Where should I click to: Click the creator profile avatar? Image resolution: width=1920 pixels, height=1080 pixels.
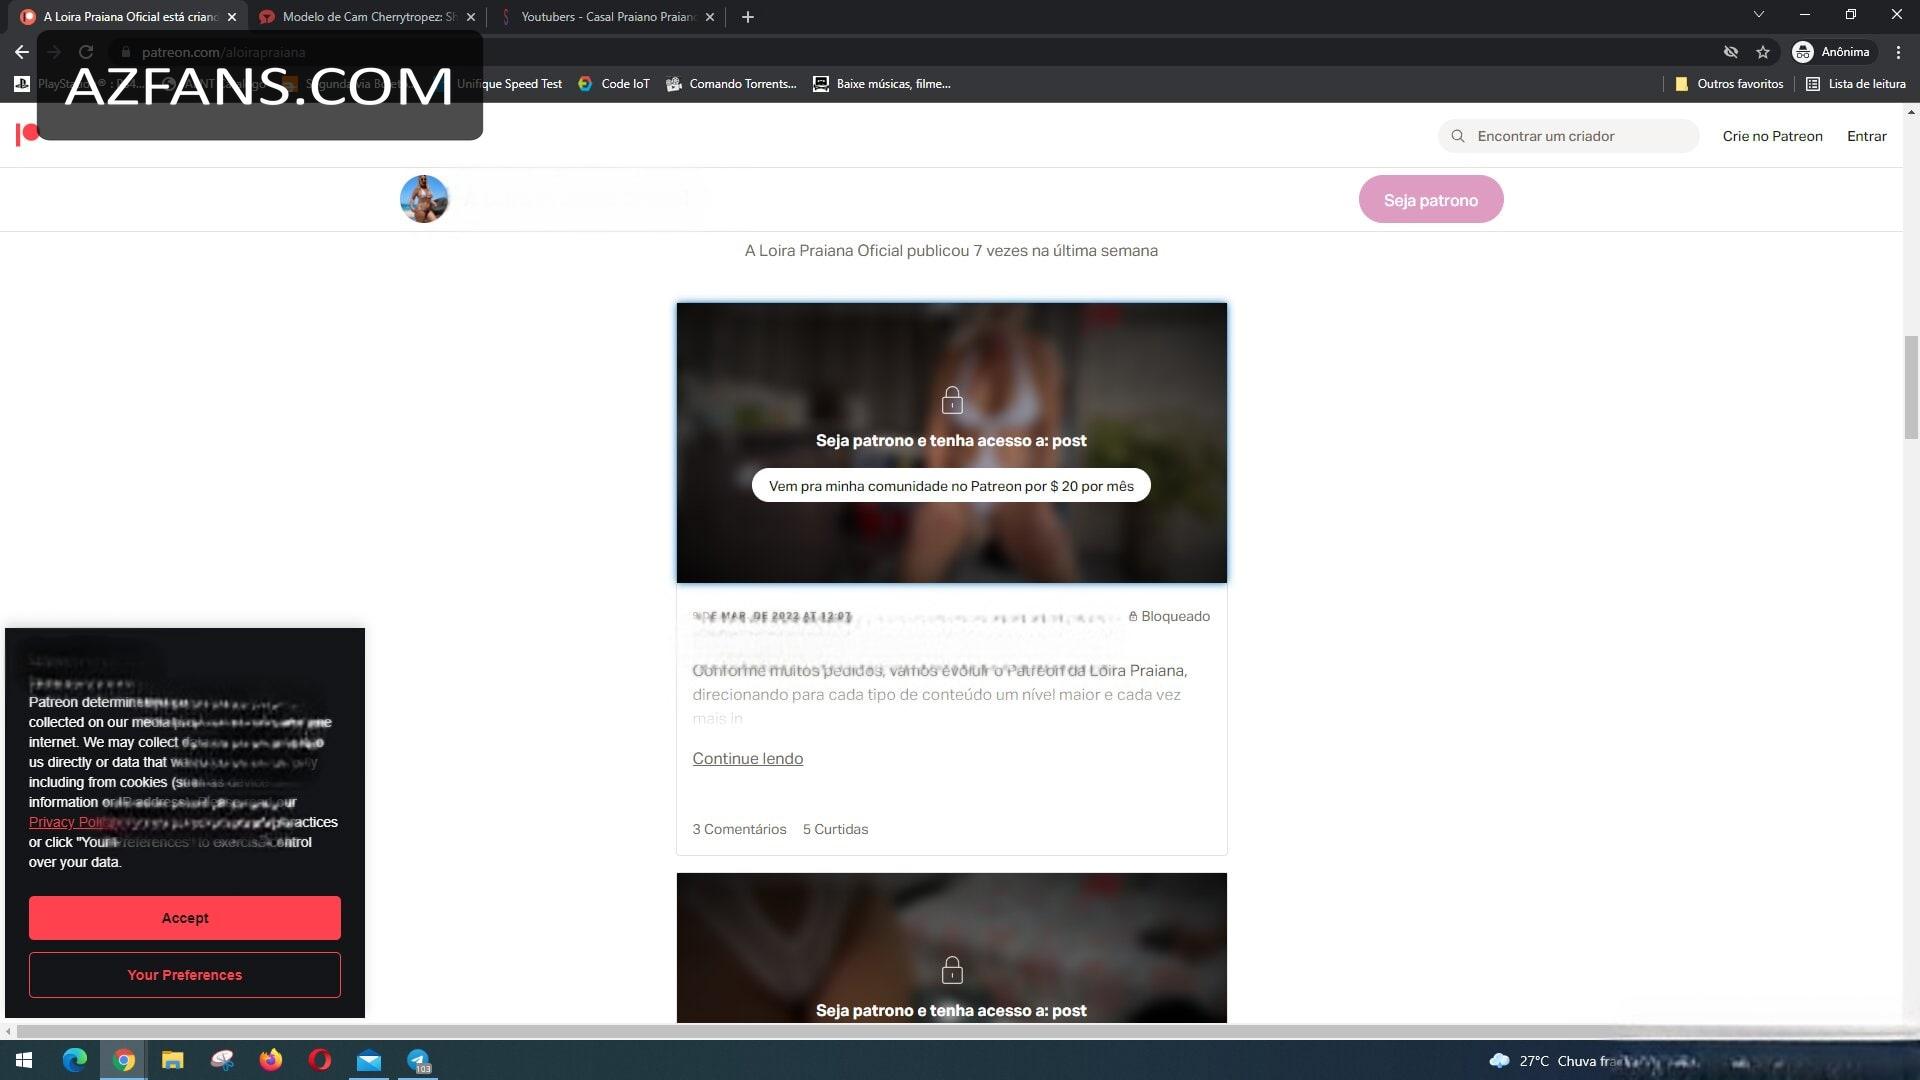click(x=424, y=199)
